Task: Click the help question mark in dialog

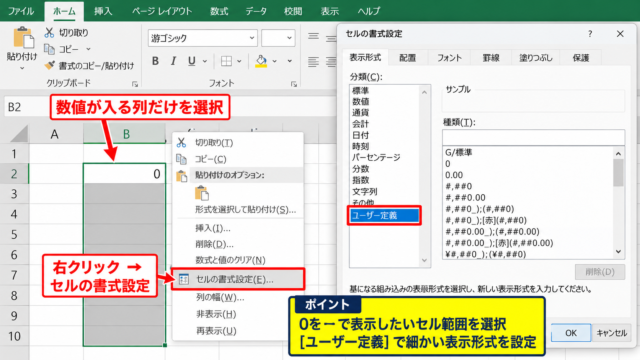Action: pos(590,34)
